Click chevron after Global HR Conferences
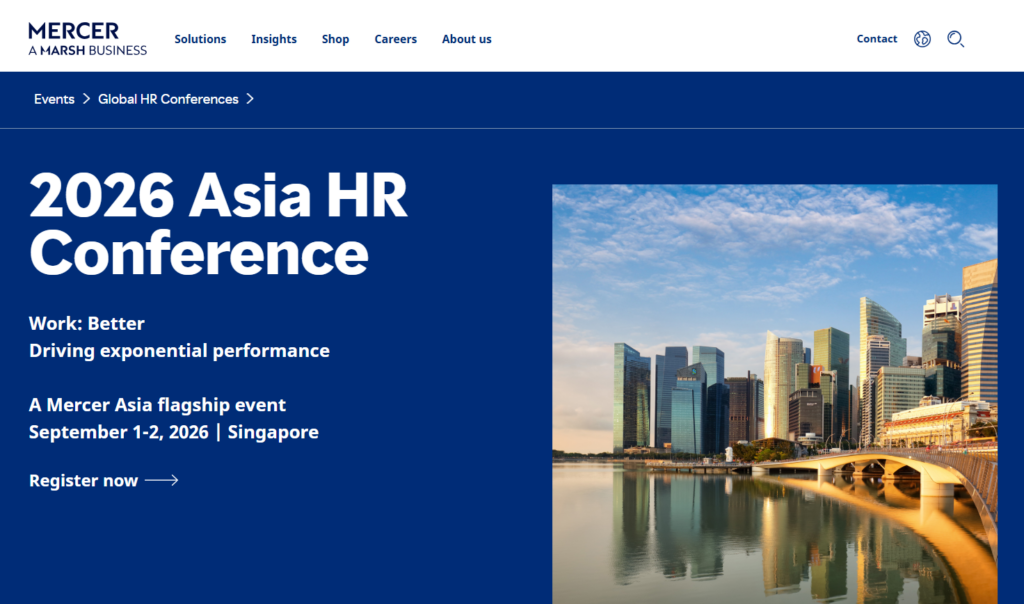 coord(250,99)
